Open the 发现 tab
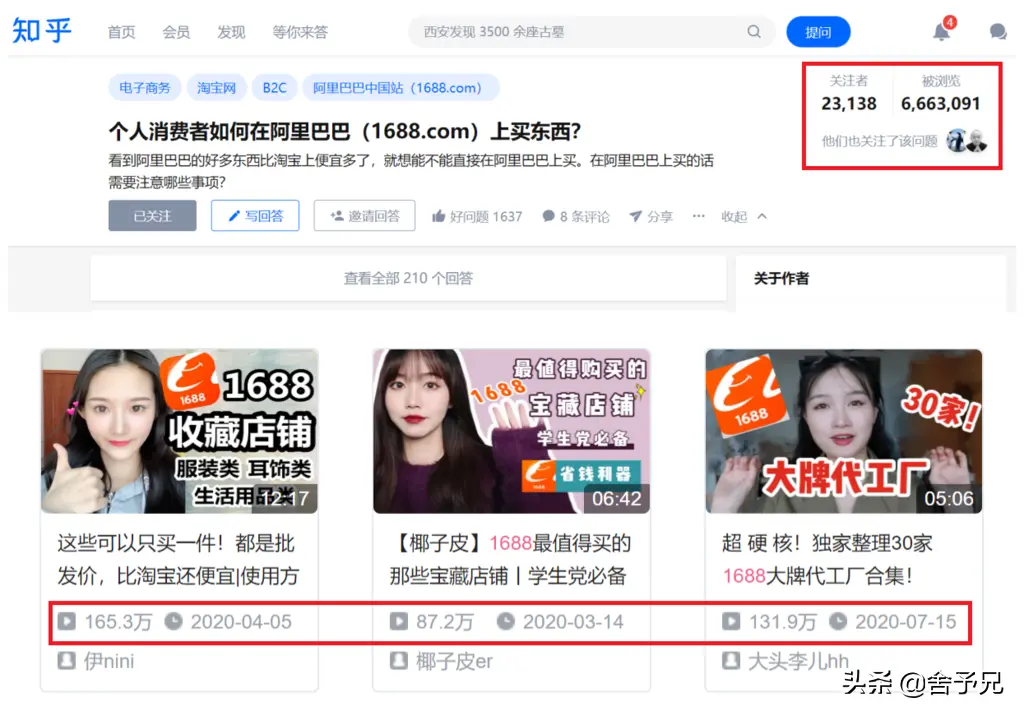The height and width of the screenshot is (716, 1024). coord(231,32)
